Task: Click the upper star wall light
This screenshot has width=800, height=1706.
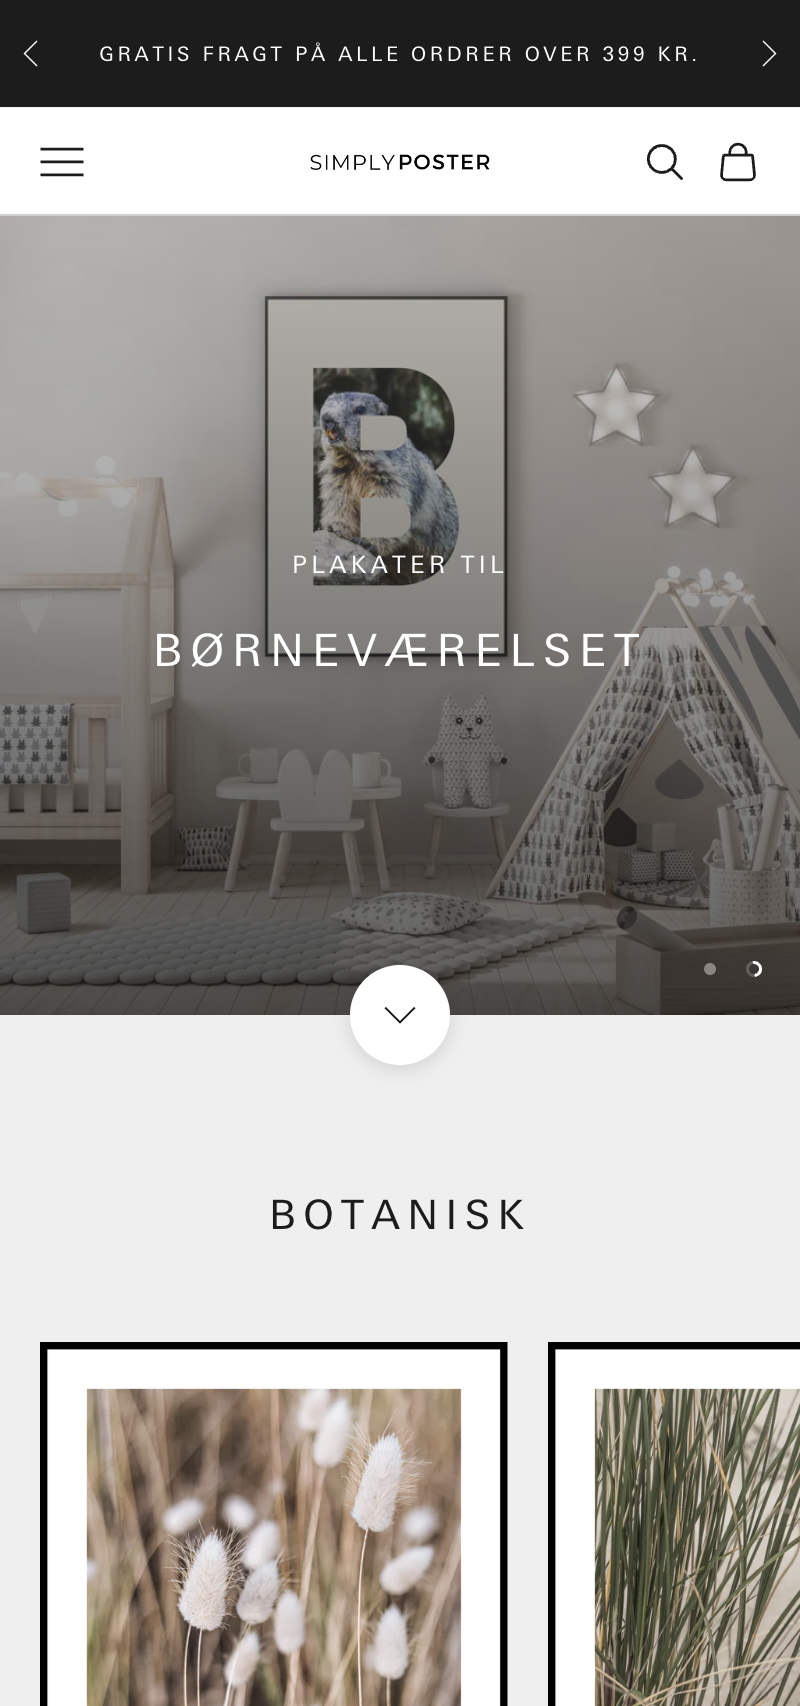Action: (x=616, y=405)
